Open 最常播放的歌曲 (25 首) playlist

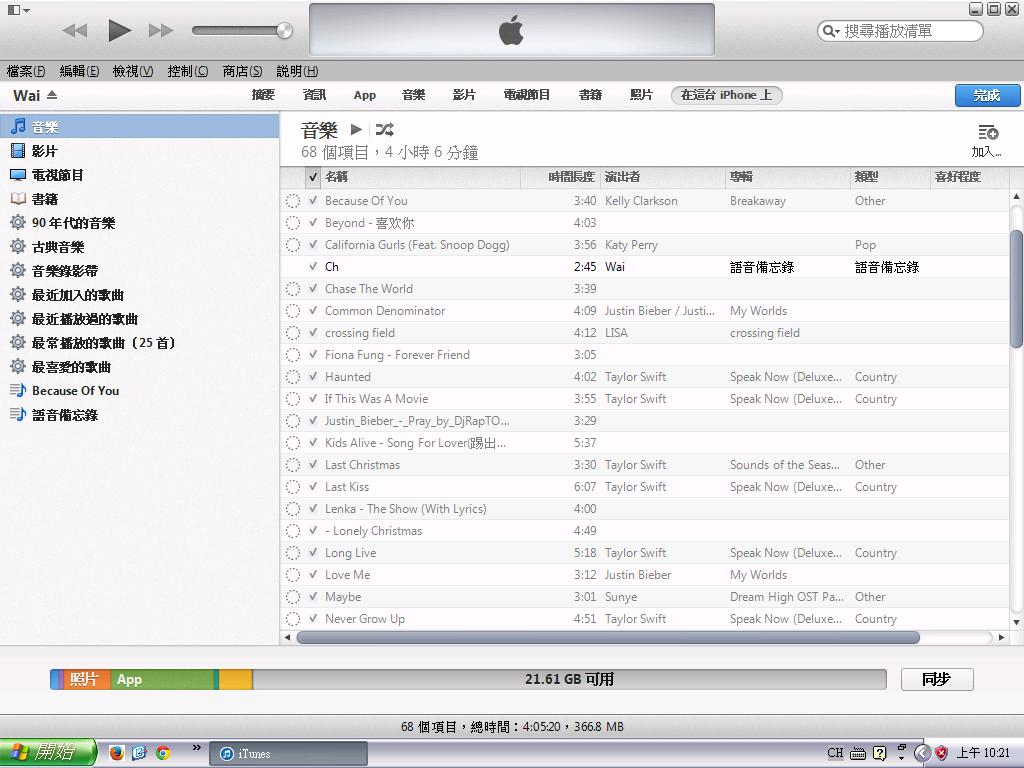tap(93, 343)
